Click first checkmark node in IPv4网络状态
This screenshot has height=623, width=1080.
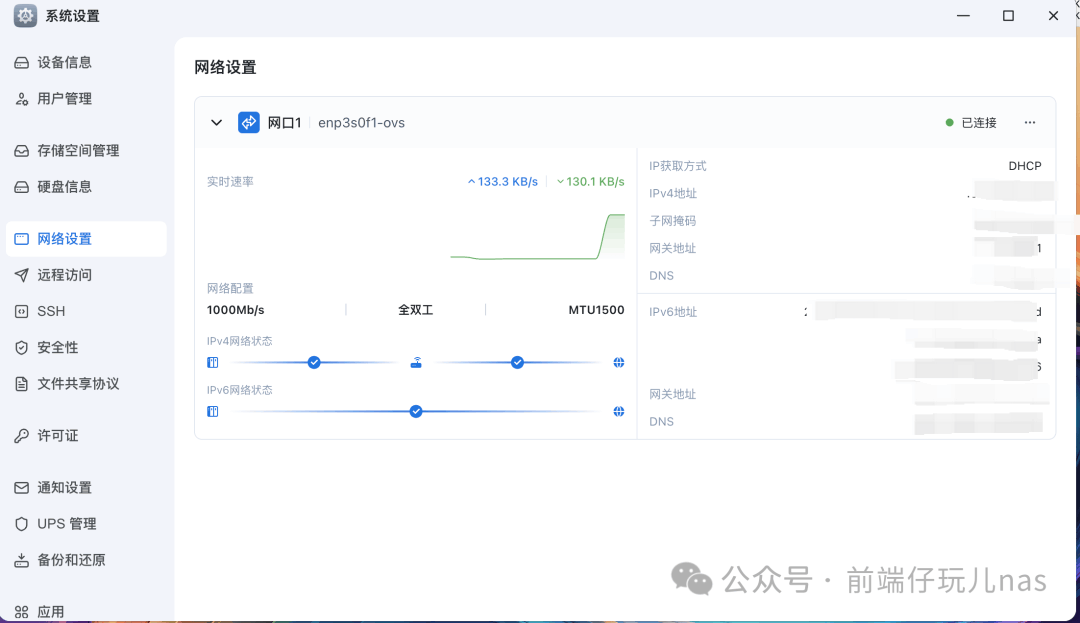tap(314, 362)
